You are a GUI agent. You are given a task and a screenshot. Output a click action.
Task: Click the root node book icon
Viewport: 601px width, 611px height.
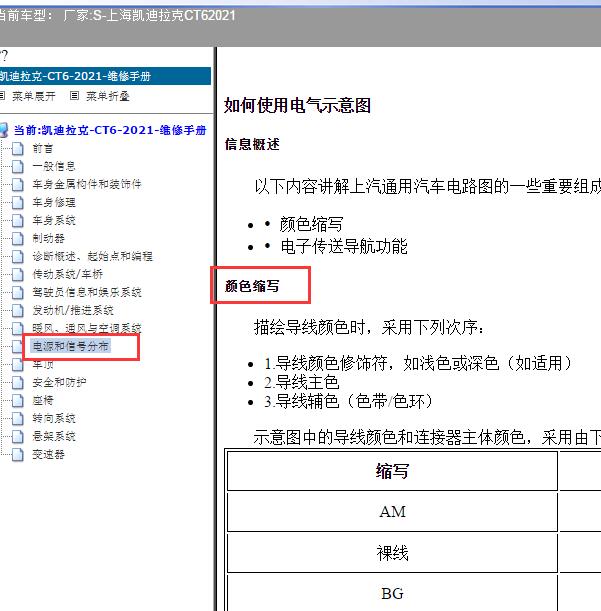pyautogui.click(x=4, y=130)
